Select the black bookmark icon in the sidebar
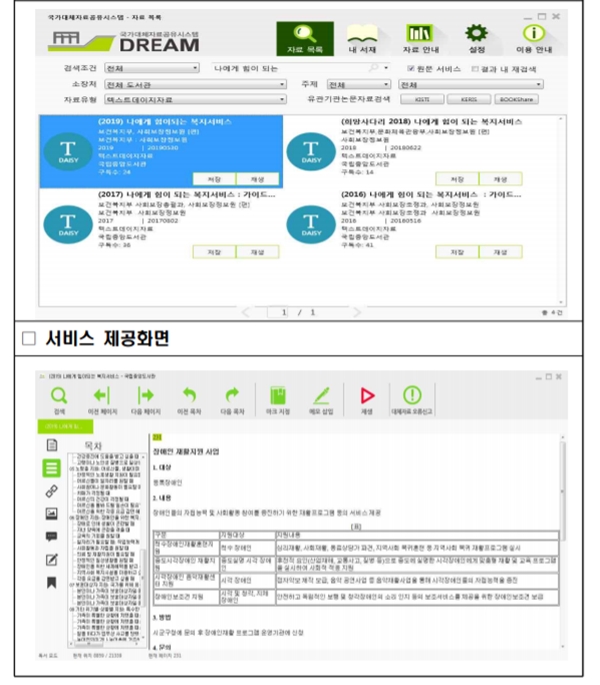The image size is (600, 685). click(x=52, y=582)
